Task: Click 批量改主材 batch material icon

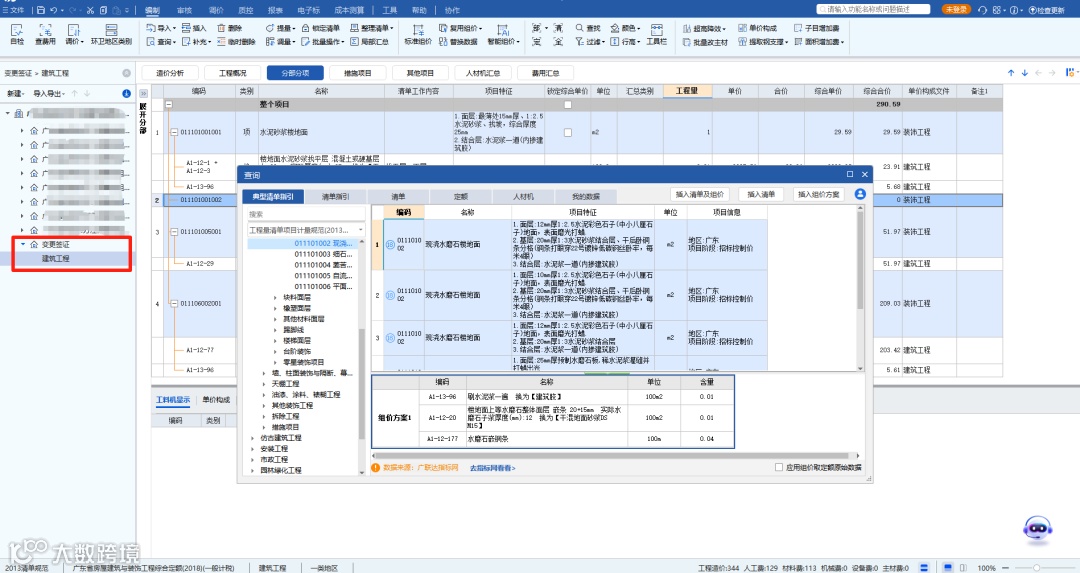Action: coord(705,42)
